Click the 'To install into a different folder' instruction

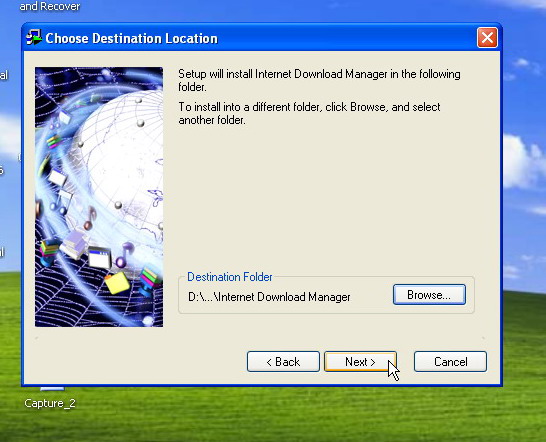pyautogui.click(x=309, y=113)
